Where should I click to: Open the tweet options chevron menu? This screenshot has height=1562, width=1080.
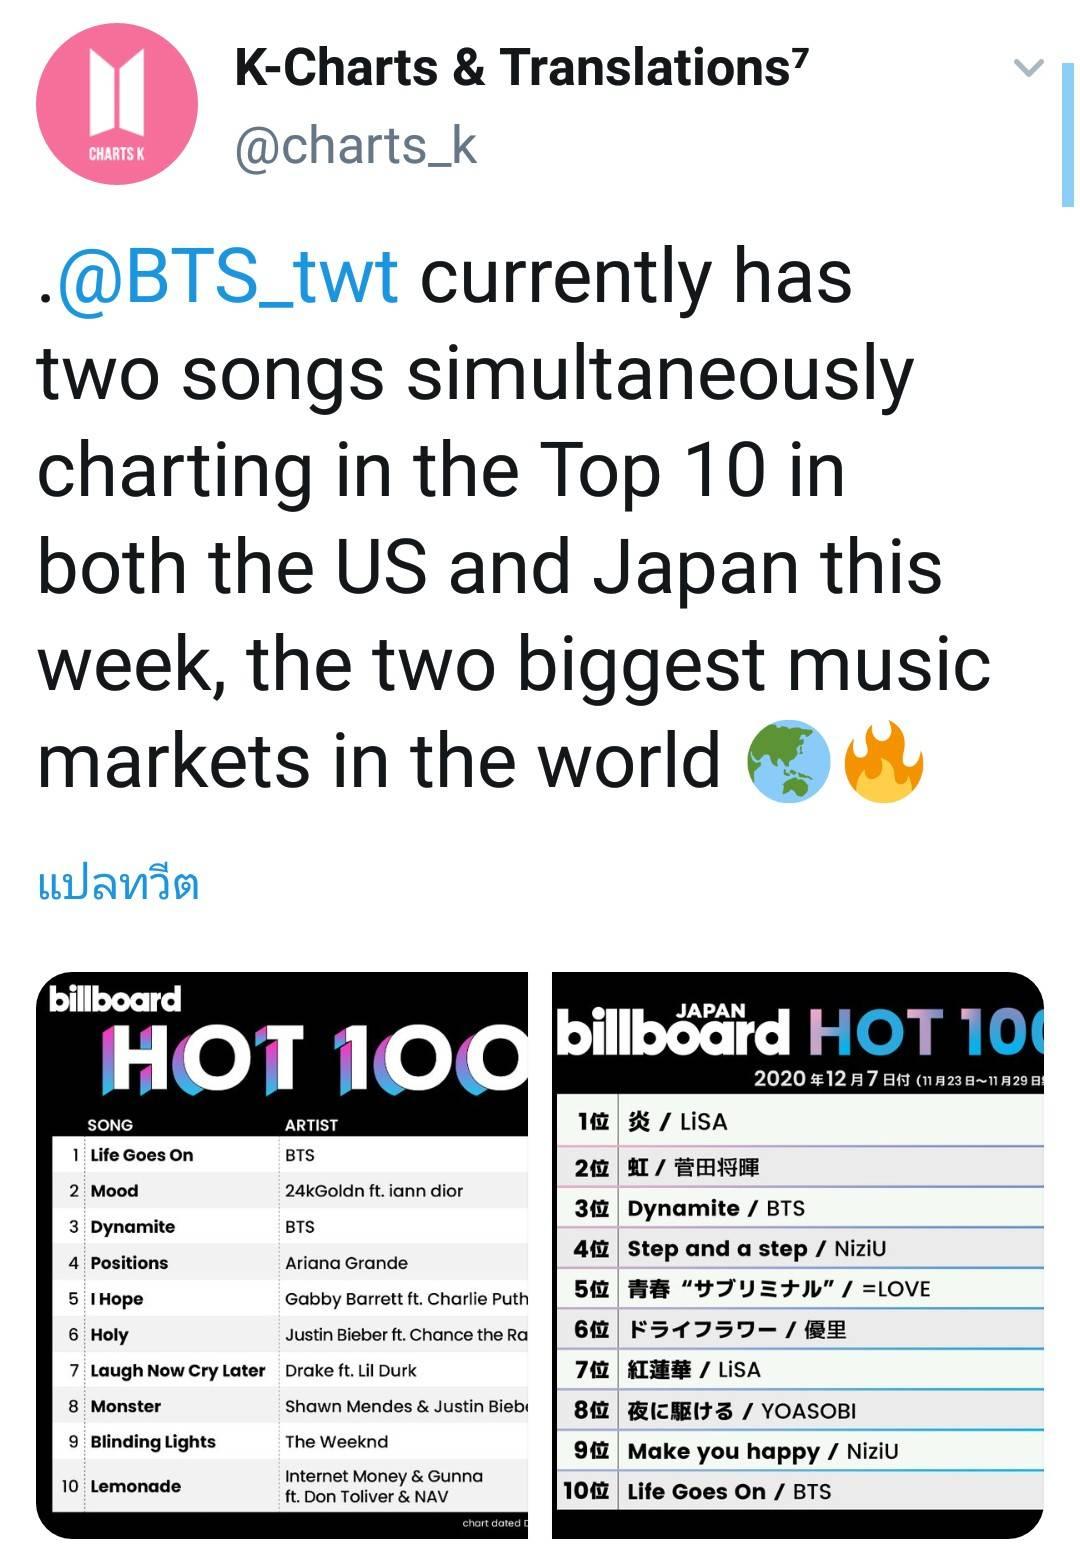1028,68
